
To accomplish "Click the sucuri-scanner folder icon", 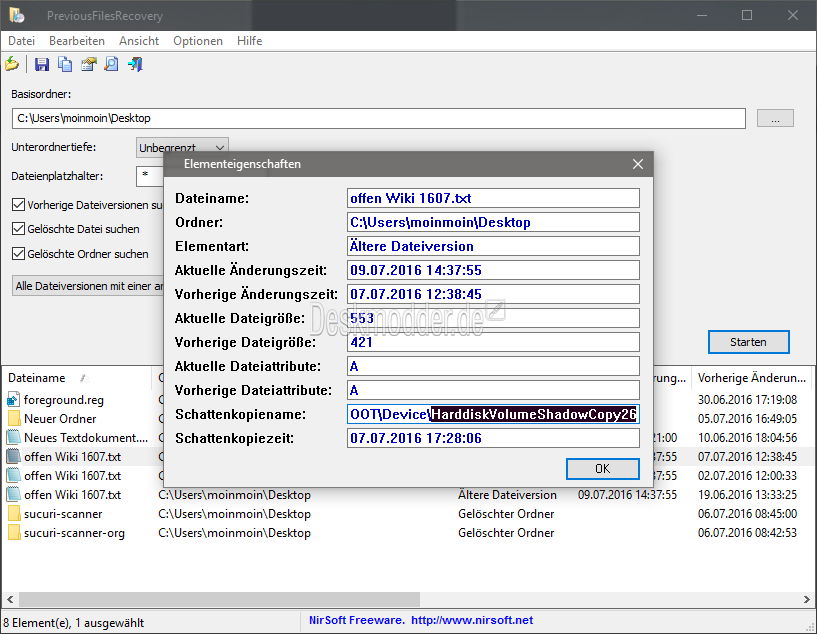I will [14, 514].
